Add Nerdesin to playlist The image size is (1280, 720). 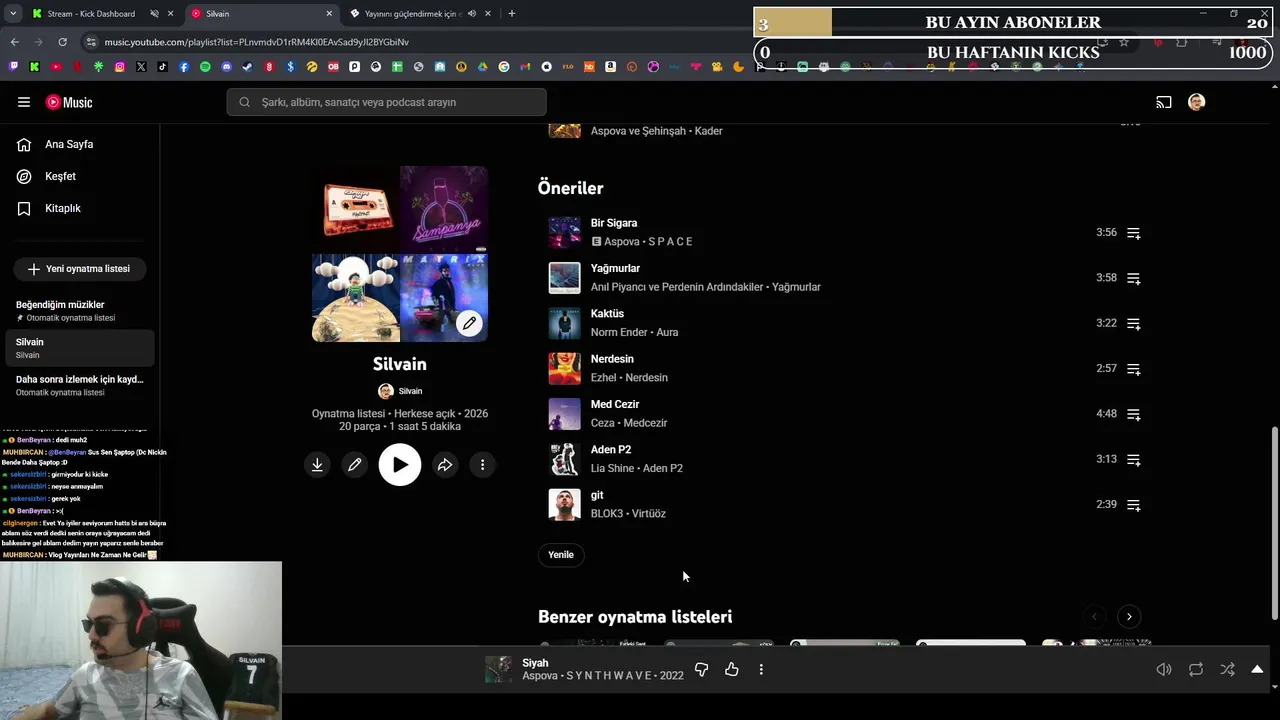(x=1134, y=369)
